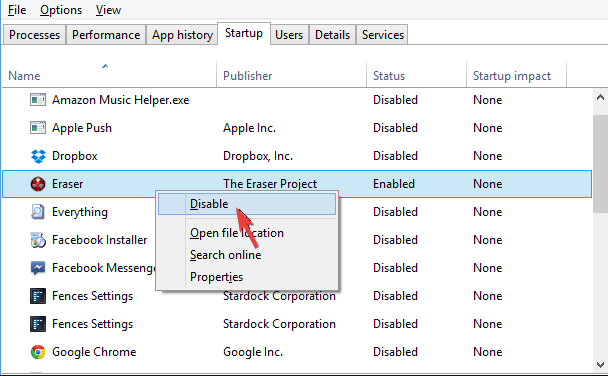Select the Everything entry name

pos(80,212)
